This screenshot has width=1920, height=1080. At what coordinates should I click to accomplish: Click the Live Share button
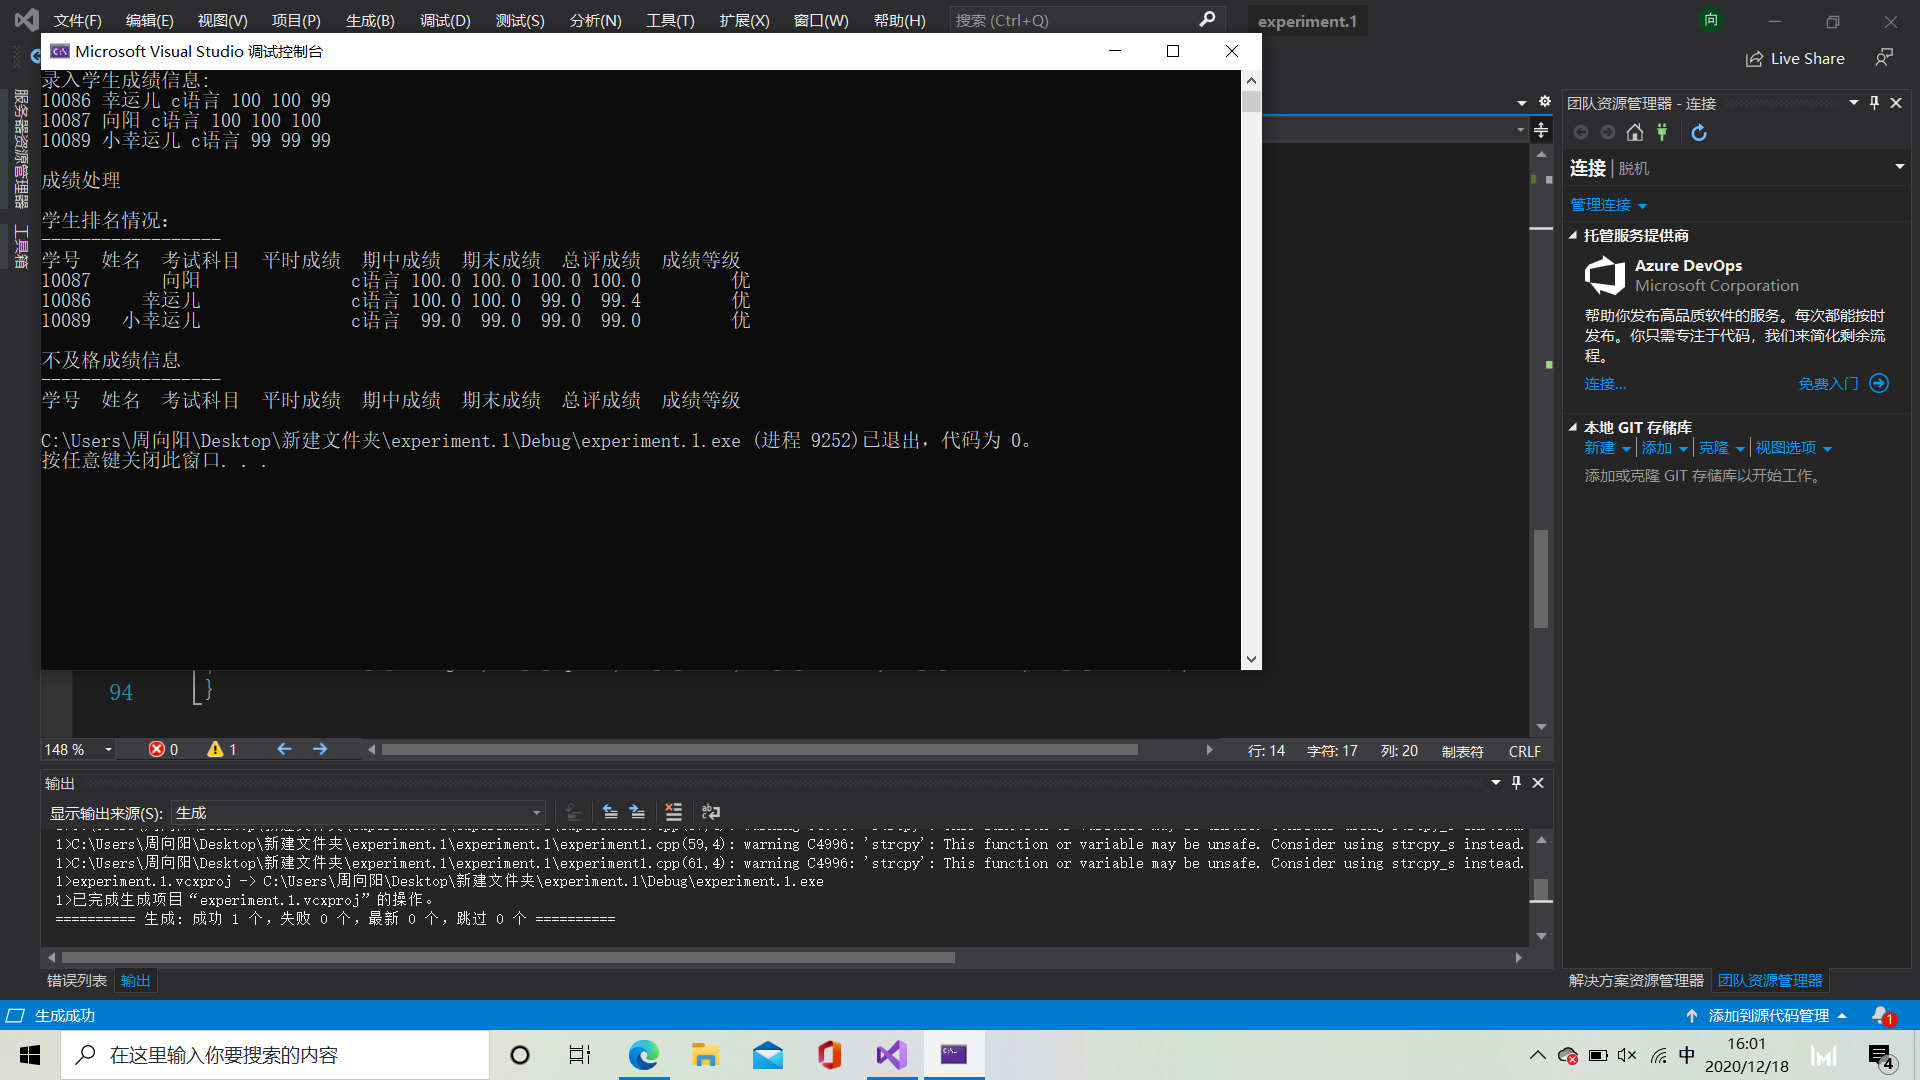(1795, 58)
